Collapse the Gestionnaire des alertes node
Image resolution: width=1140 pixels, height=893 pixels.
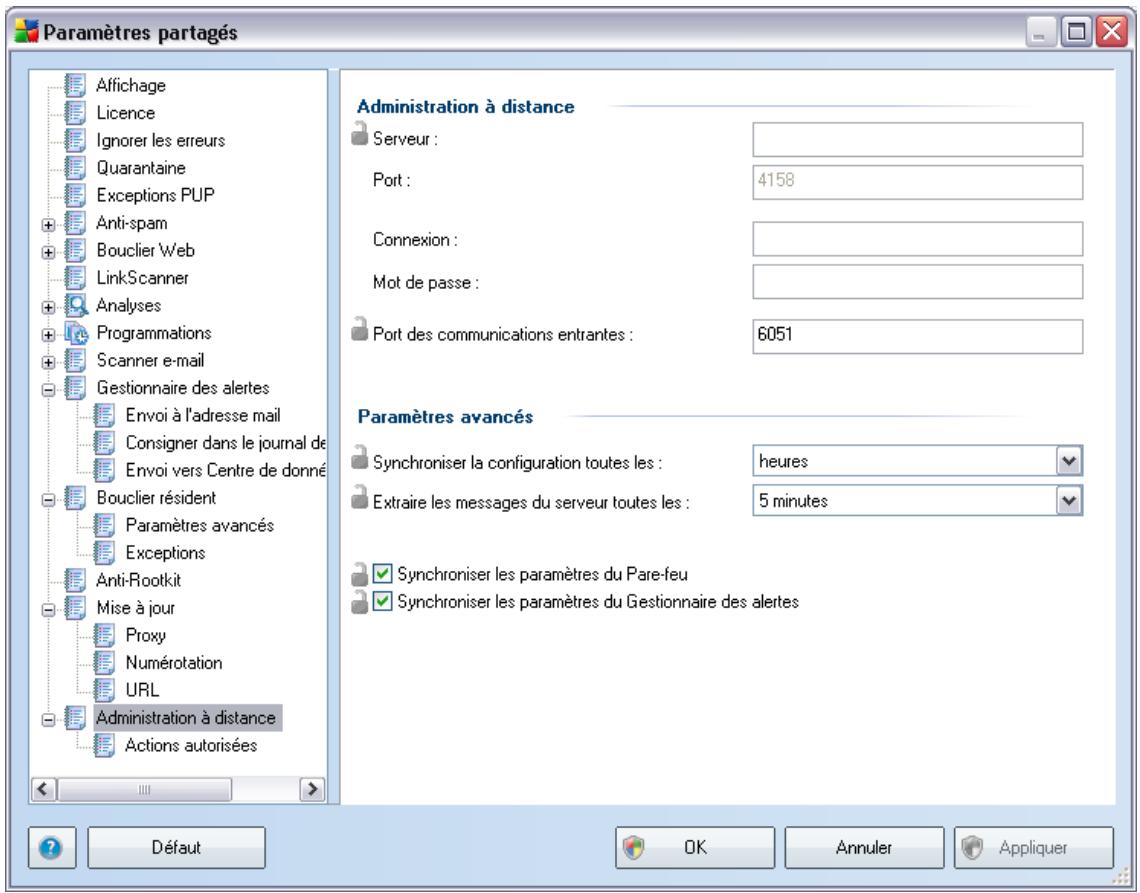pyautogui.click(x=48, y=390)
